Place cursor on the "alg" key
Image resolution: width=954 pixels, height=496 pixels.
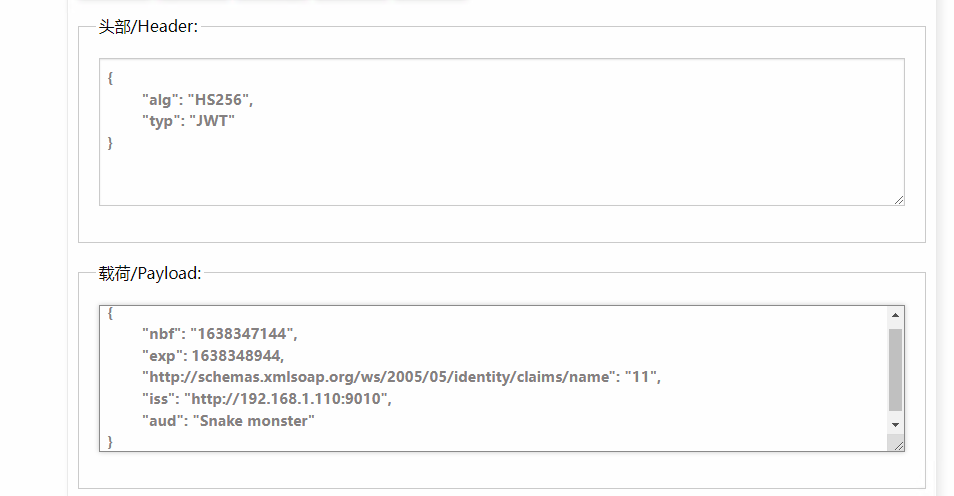tap(161, 100)
